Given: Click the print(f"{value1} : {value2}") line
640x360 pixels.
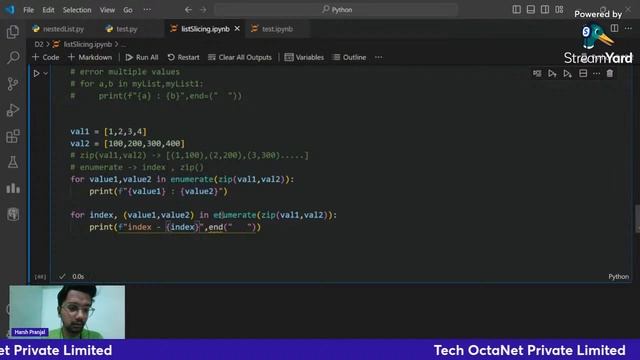Looking at the screenshot, I should pos(158,191).
